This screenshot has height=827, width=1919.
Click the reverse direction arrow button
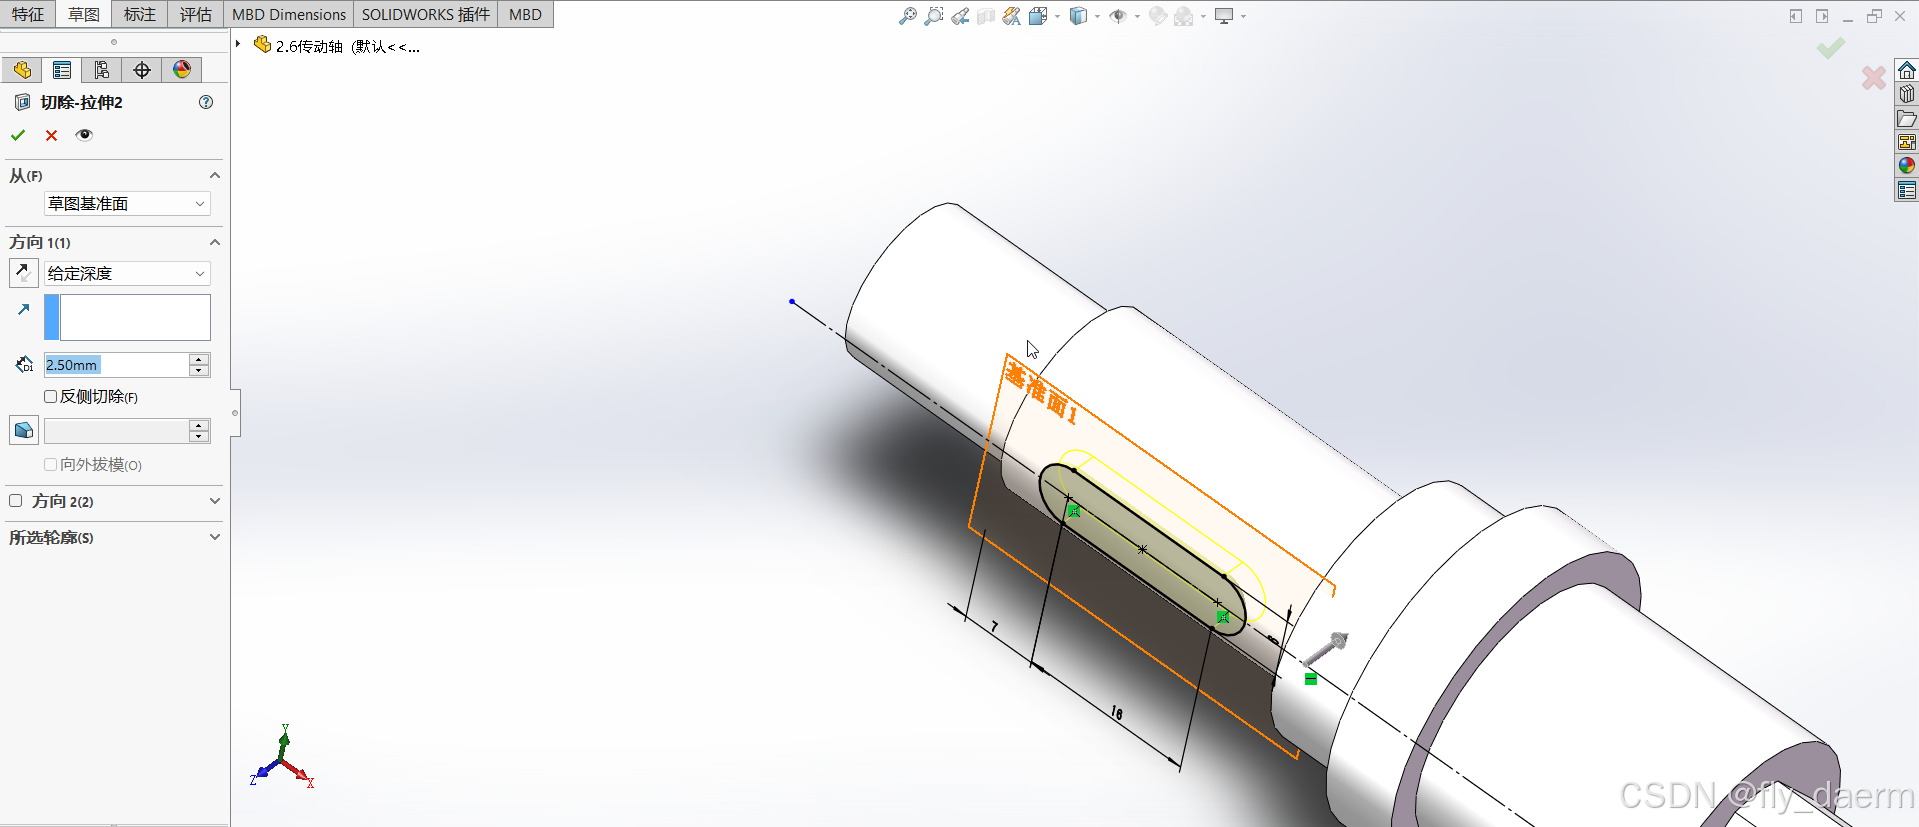coord(23,273)
